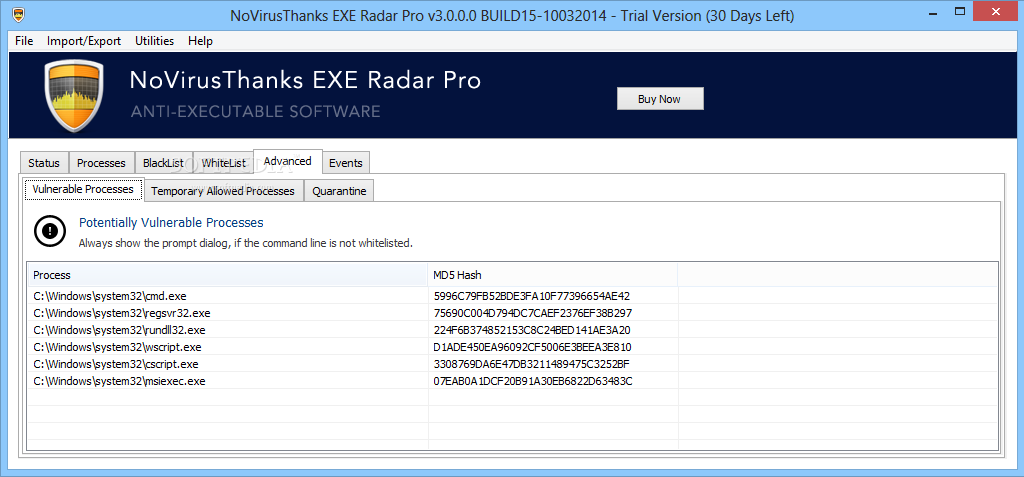
Task: Switch to the Status tab
Action: (x=44, y=163)
